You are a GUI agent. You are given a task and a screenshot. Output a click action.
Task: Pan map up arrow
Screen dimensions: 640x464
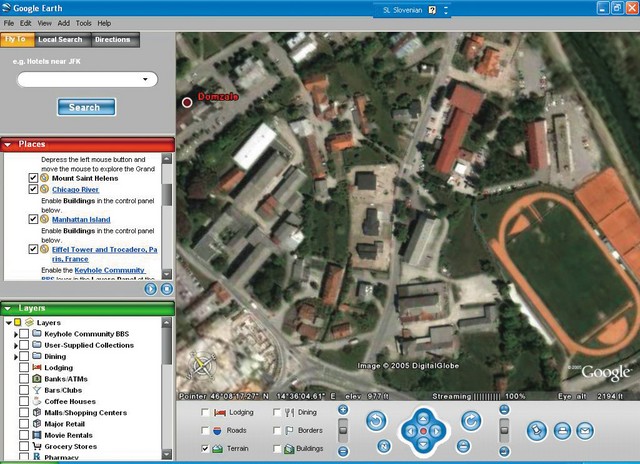coord(423,418)
